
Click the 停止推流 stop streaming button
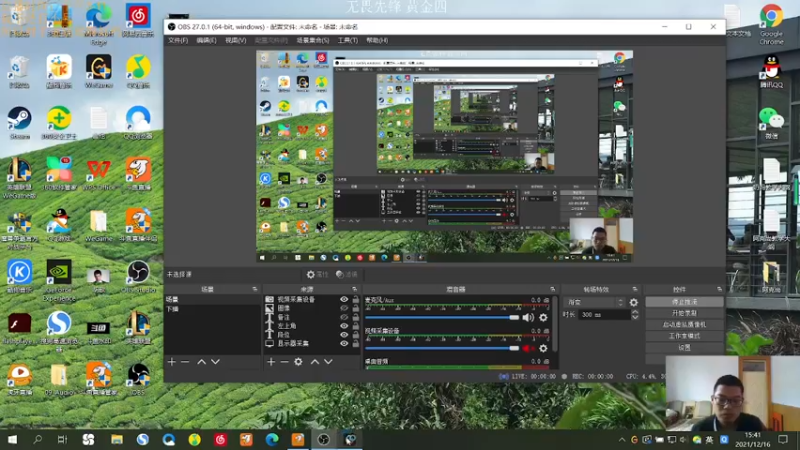point(684,302)
